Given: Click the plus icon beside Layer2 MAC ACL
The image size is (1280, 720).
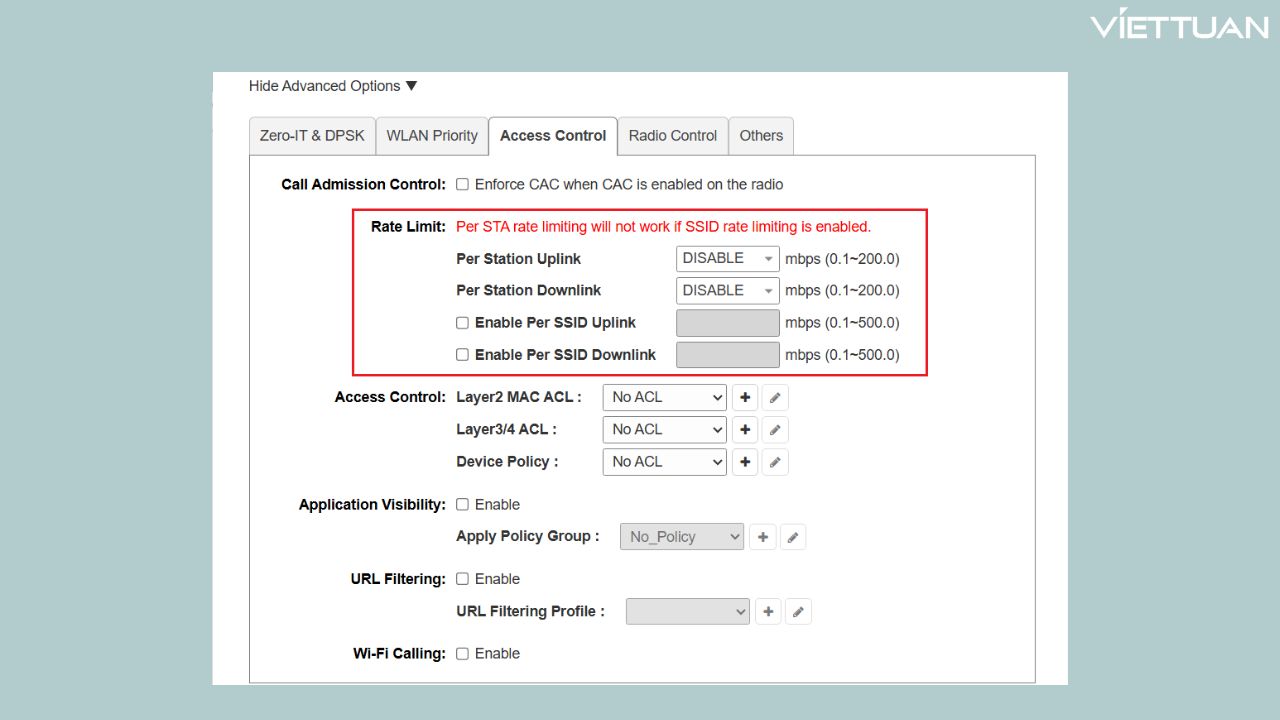Looking at the screenshot, I should point(745,398).
